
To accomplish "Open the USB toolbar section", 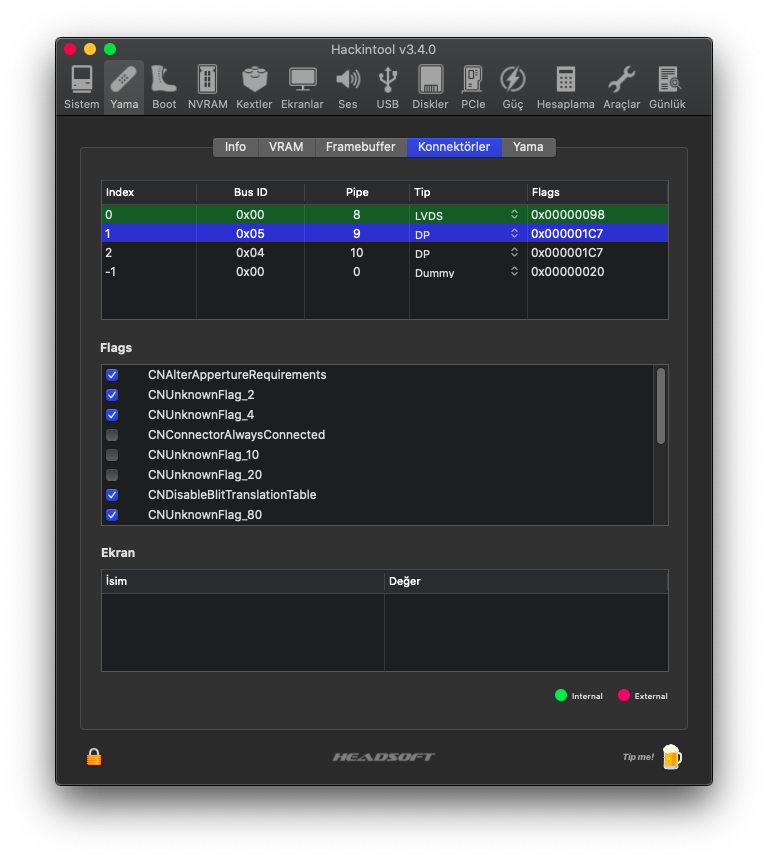I will [387, 87].
